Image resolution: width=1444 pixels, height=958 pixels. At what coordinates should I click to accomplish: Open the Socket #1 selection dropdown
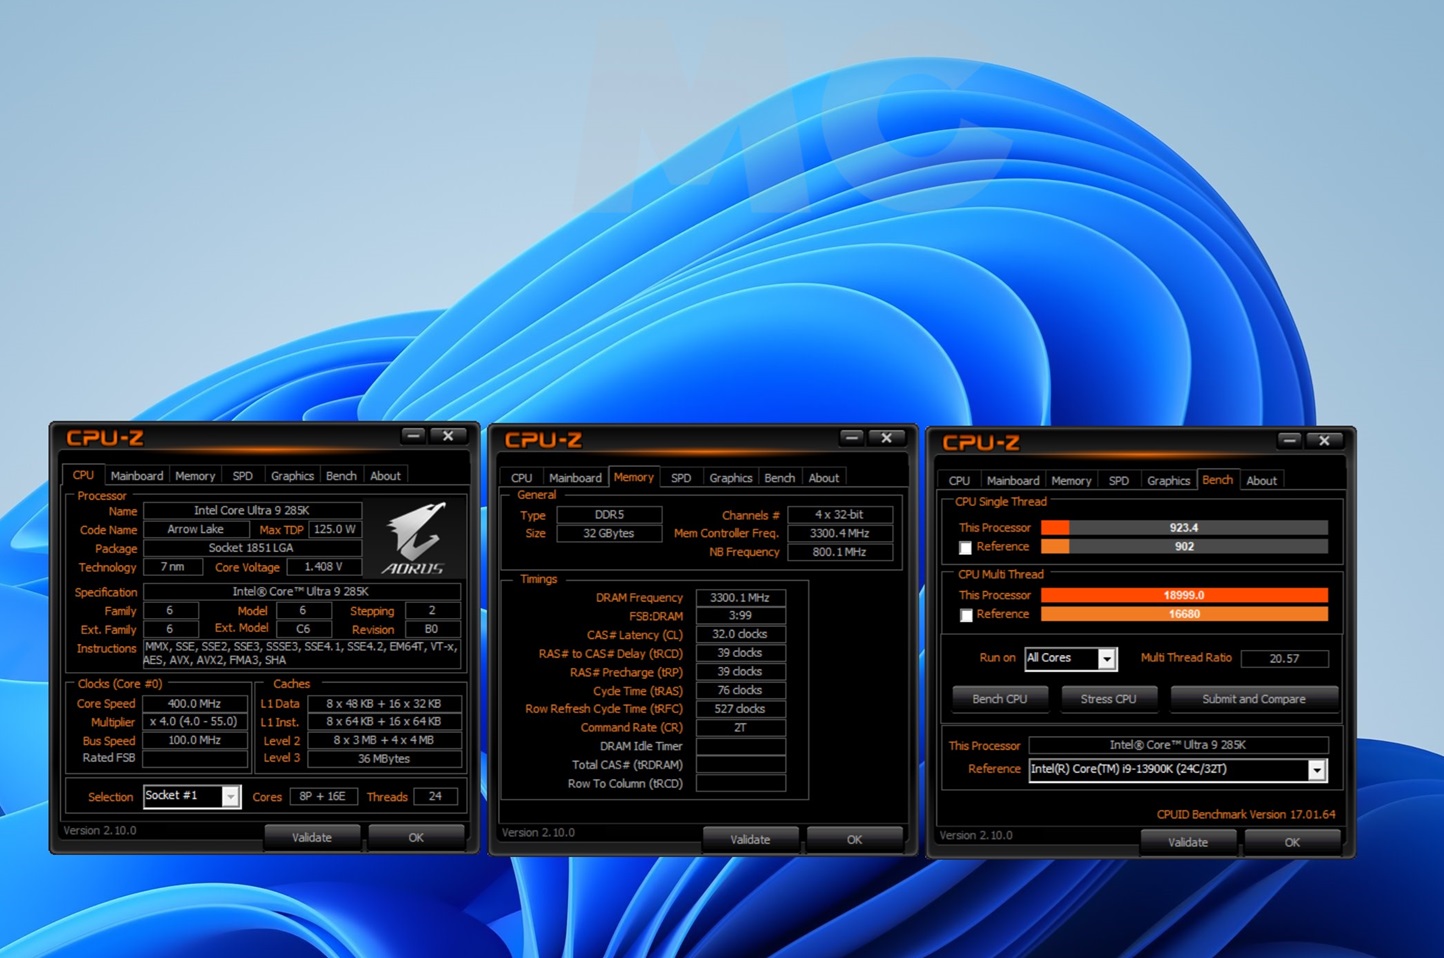[x=230, y=797]
